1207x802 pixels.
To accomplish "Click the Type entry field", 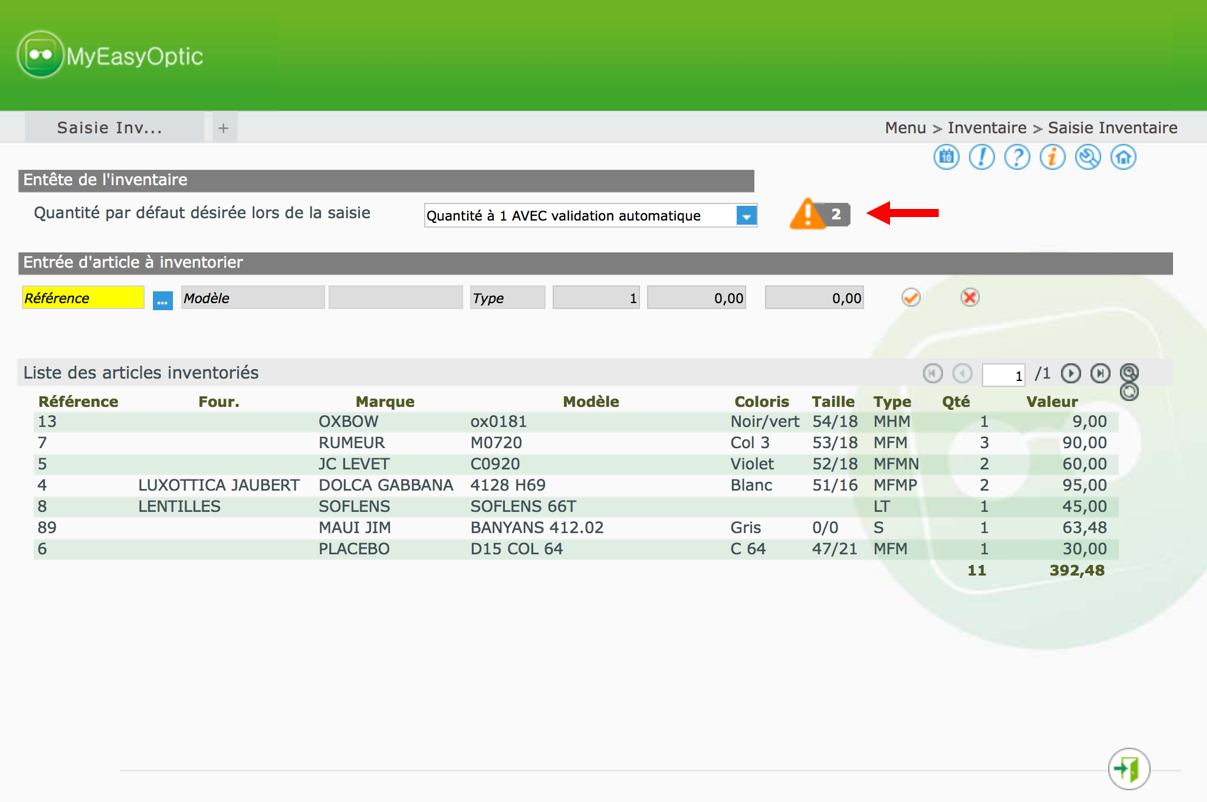I will 508,298.
